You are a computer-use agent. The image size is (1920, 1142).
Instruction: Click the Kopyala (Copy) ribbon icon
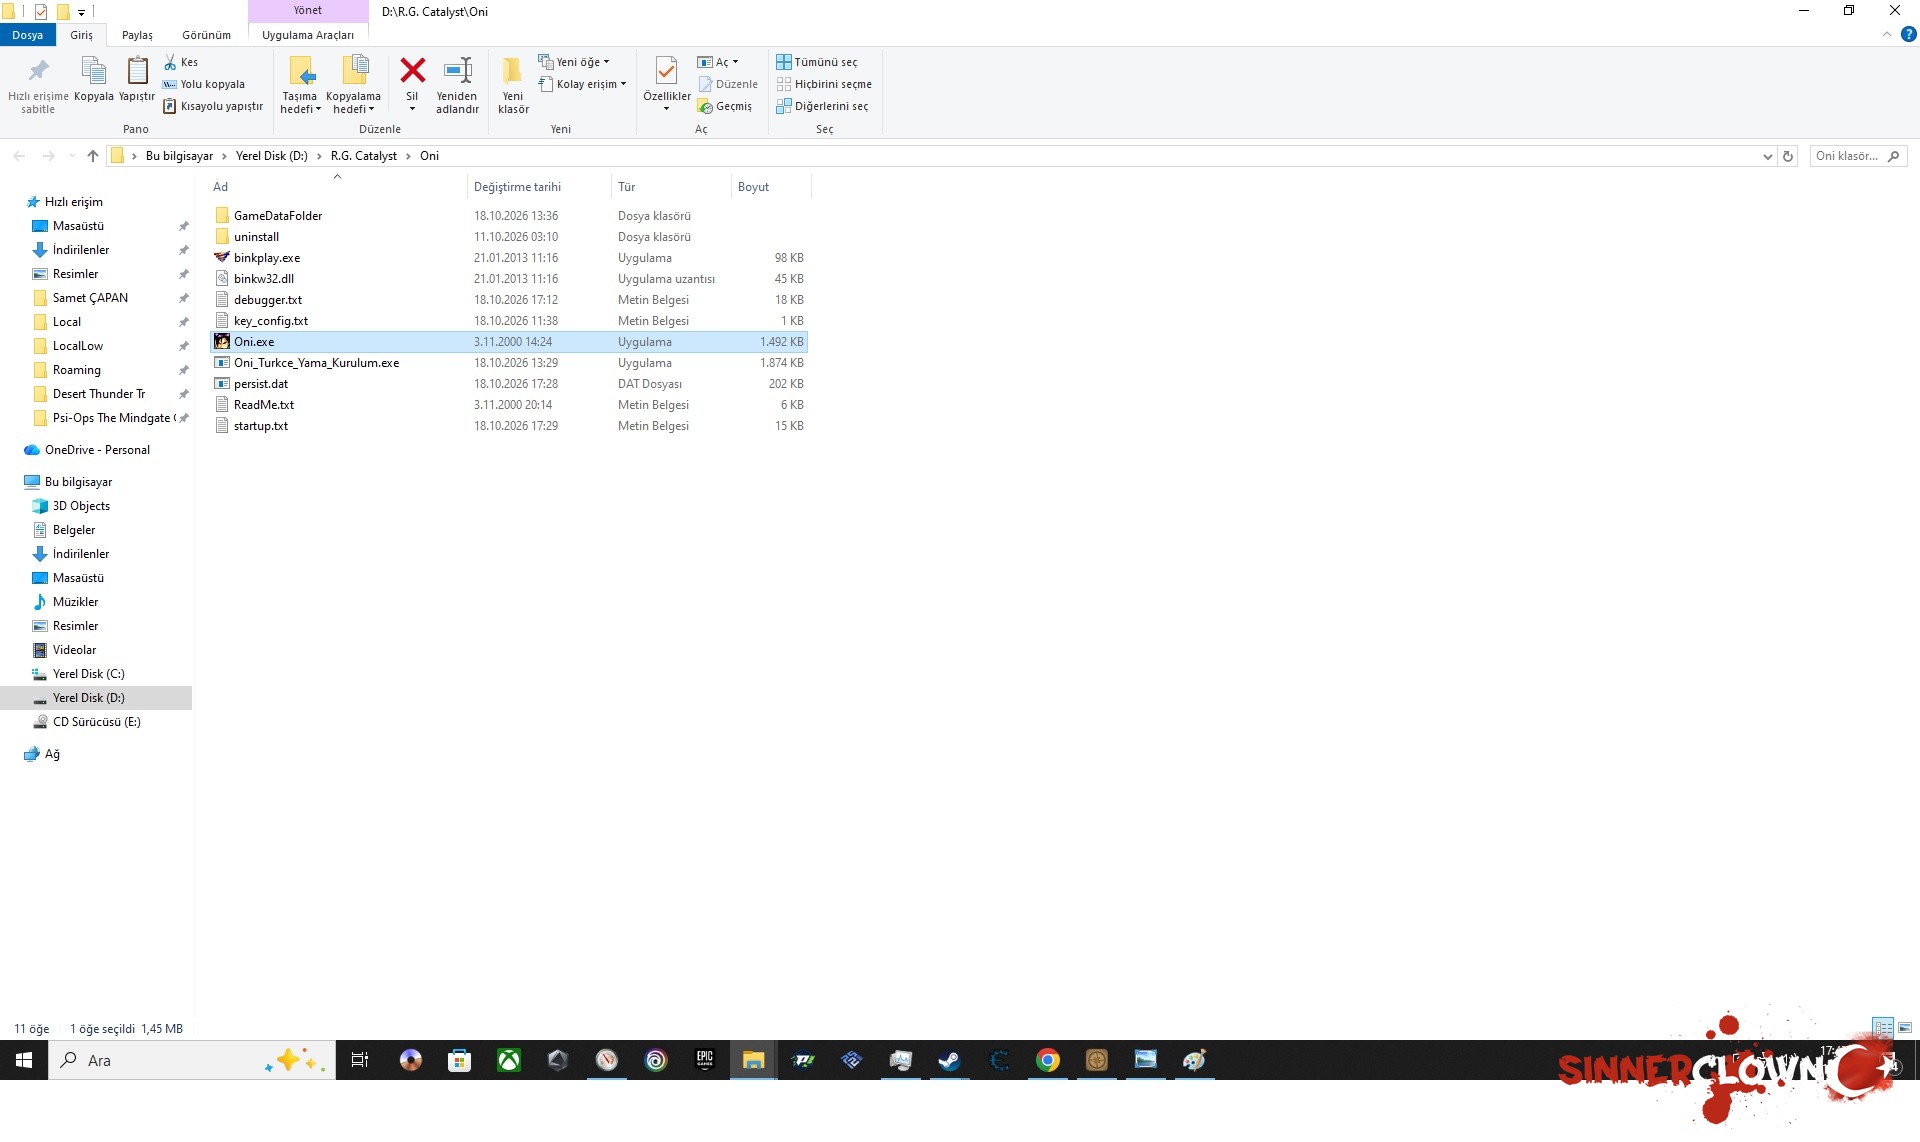coord(94,80)
